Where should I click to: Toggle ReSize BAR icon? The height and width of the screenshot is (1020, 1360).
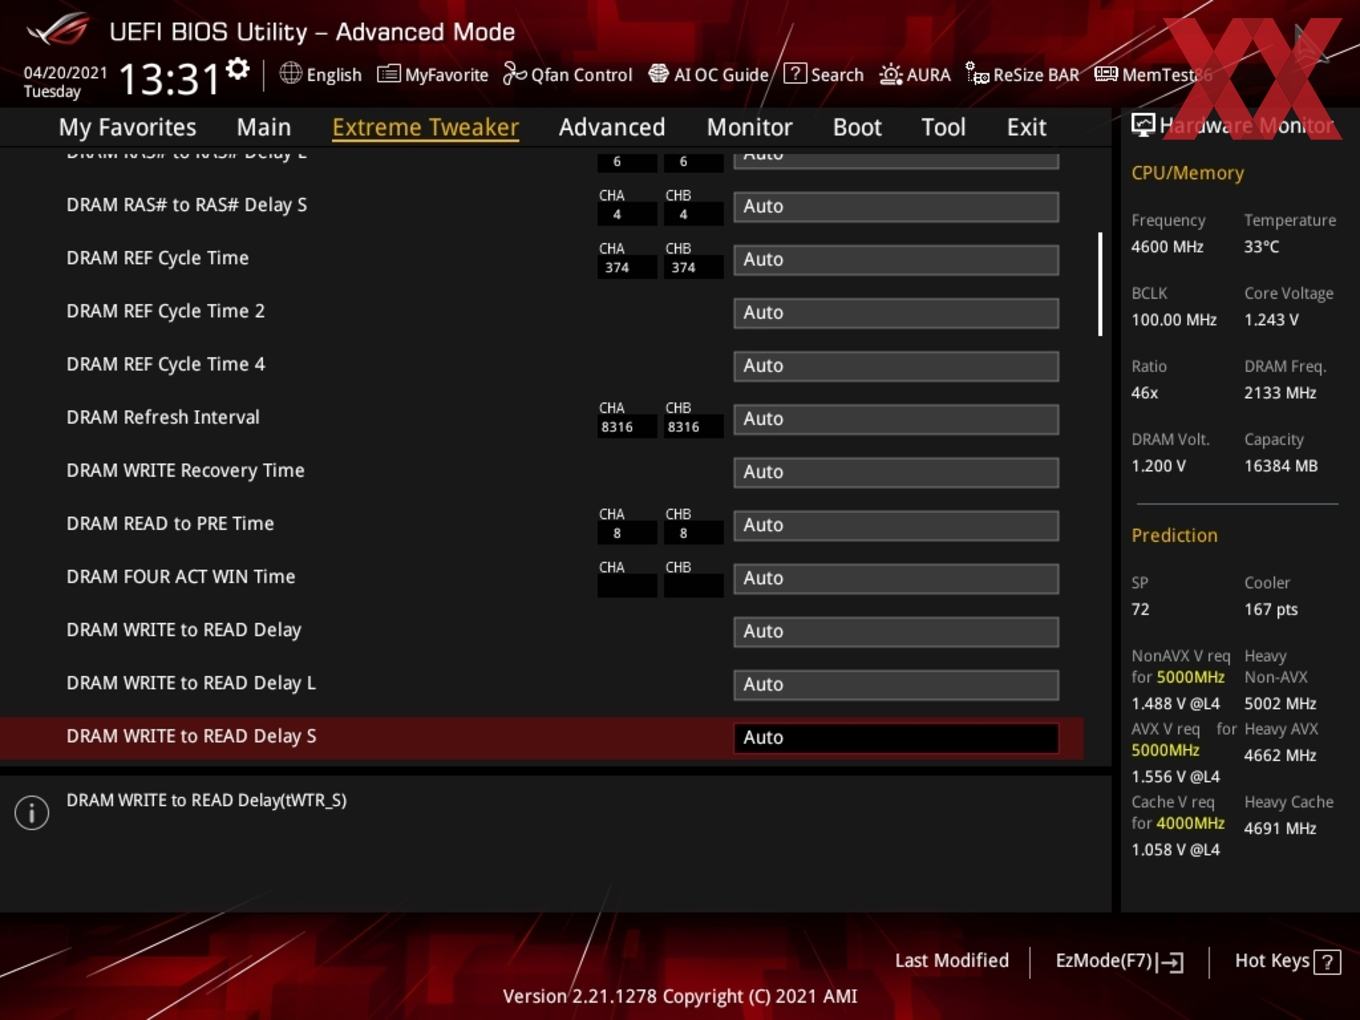[x=977, y=73]
